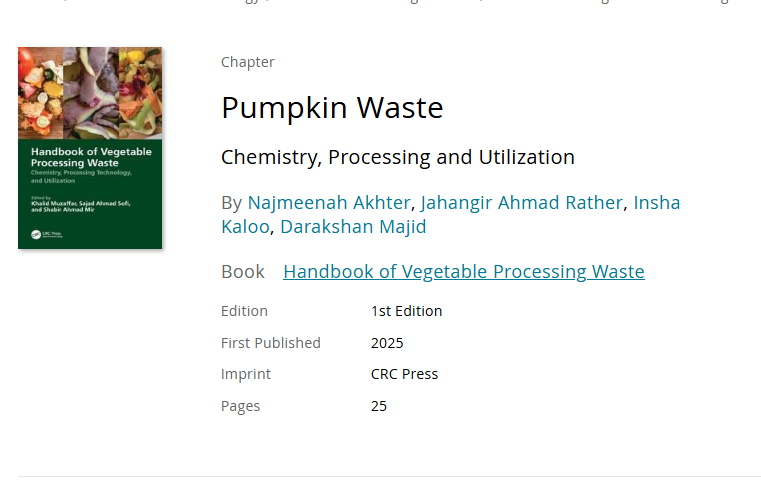Open author Jahangir Ahmad Rather's link
Viewport: 761px width, 493px height.
point(521,203)
